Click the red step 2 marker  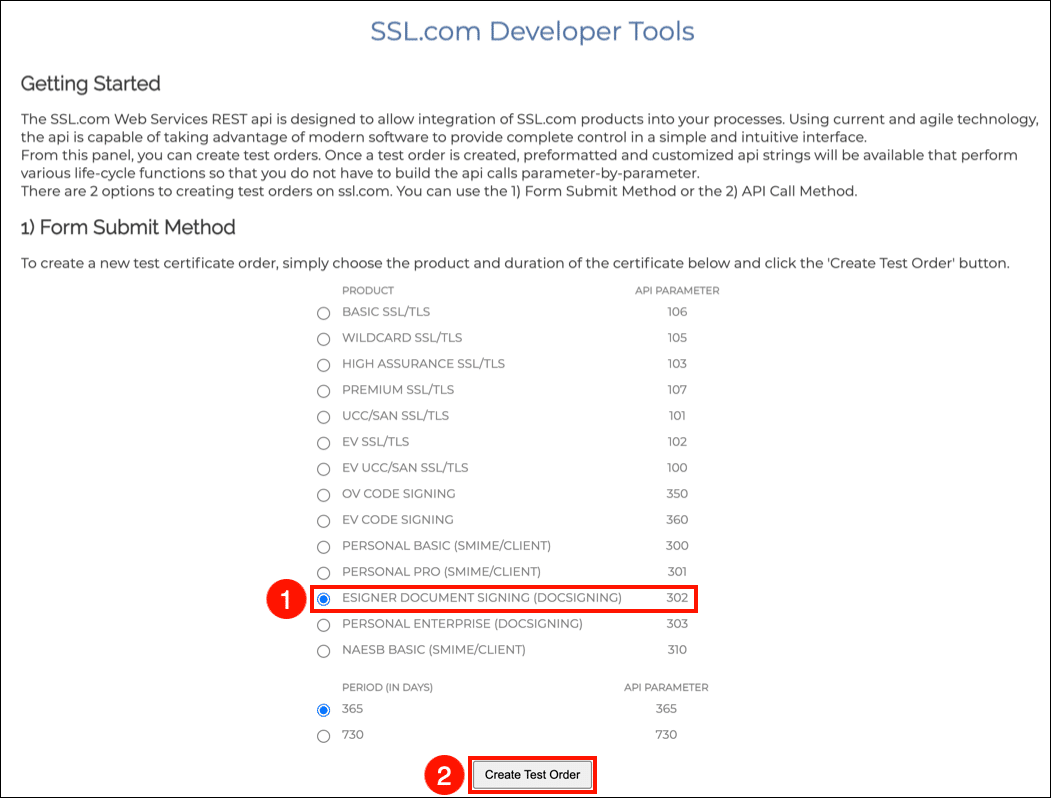coord(445,775)
